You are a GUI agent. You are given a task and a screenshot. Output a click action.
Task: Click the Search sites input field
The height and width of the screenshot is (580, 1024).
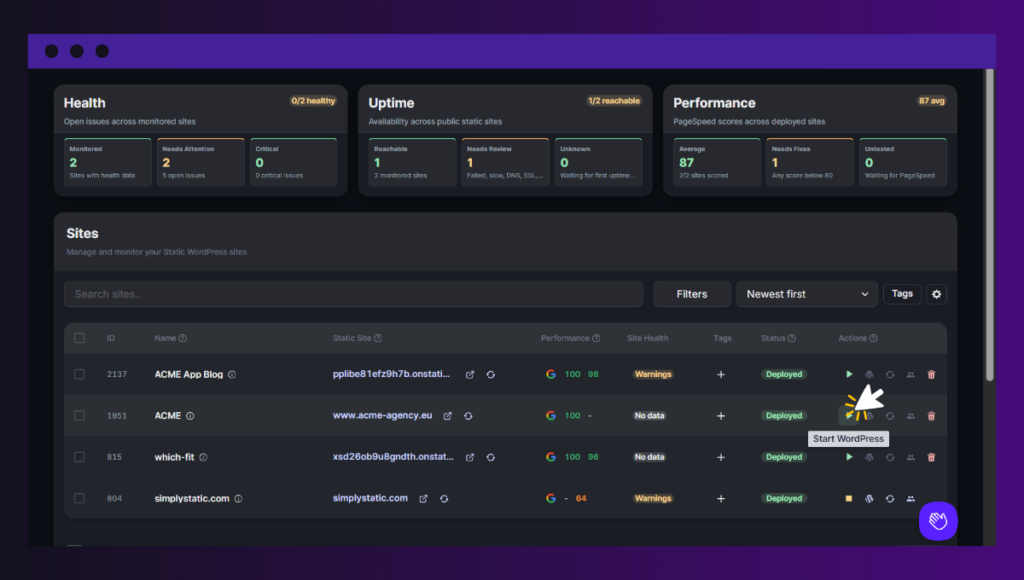pyautogui.click(x=353, y=294)
